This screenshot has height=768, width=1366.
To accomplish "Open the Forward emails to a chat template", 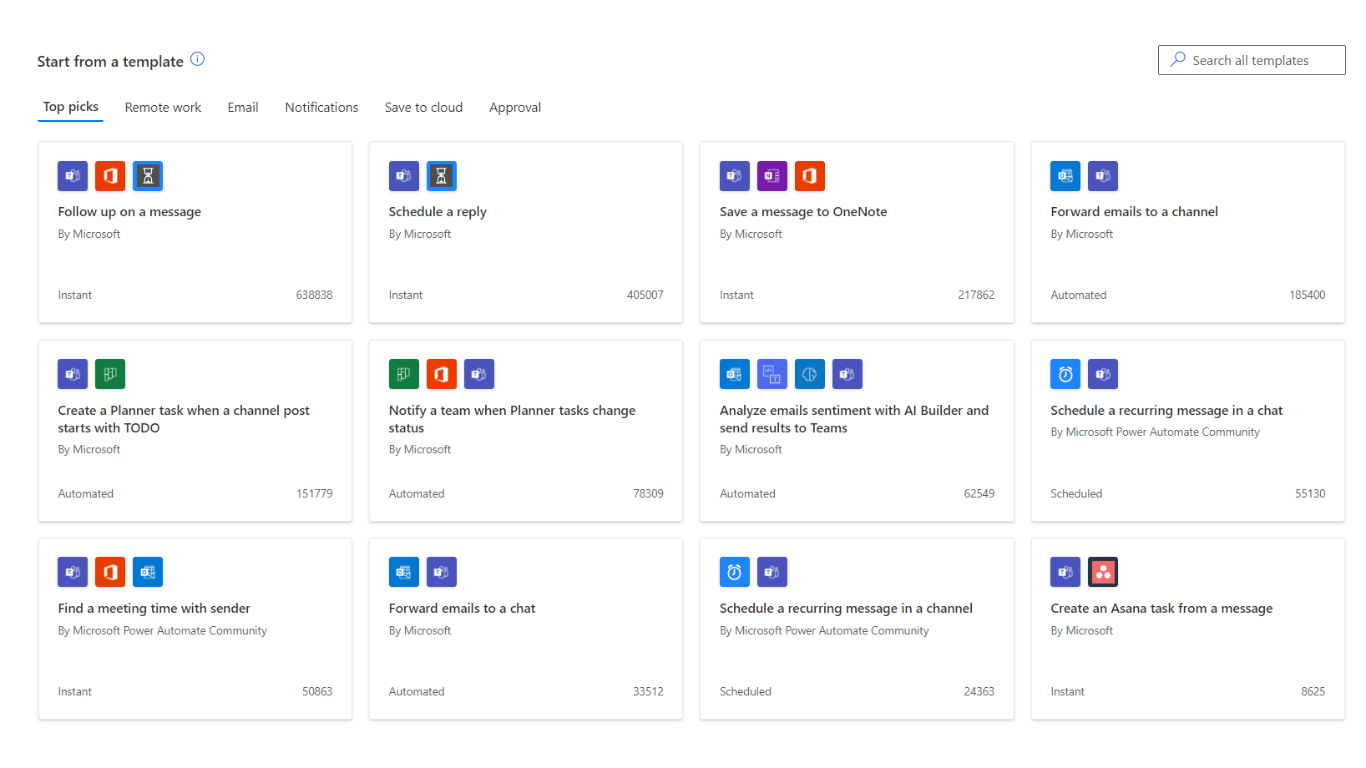I will point(526,629).
